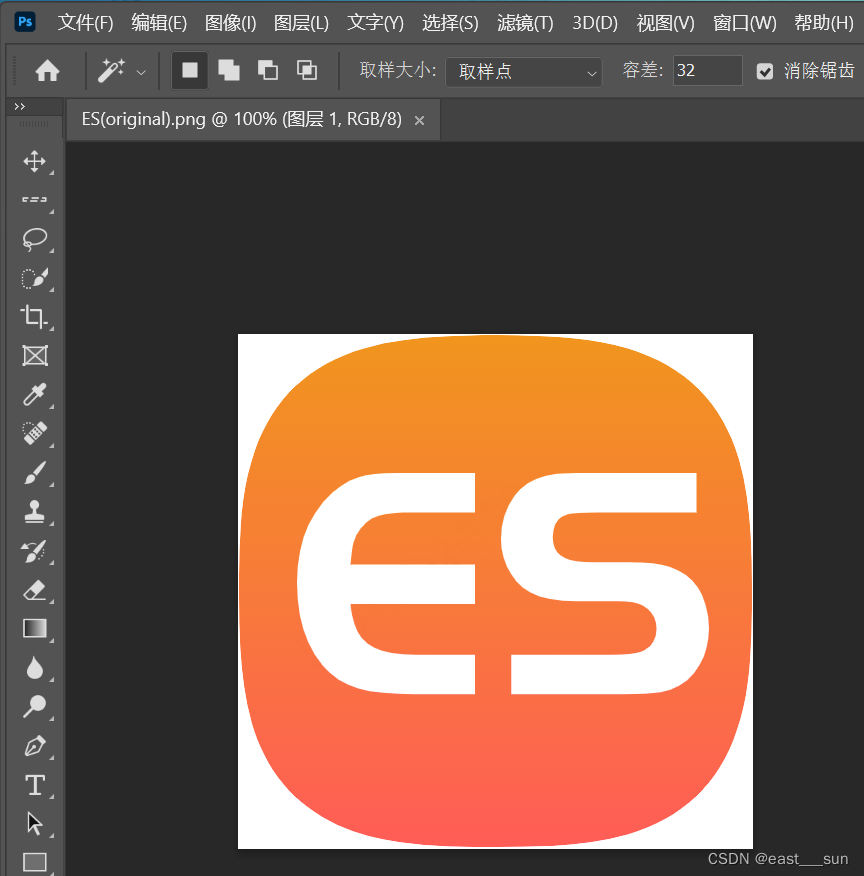This screenshot has height=876, width=864.
Task: Open the 文字(Y) menu
Action: [375, 23]
